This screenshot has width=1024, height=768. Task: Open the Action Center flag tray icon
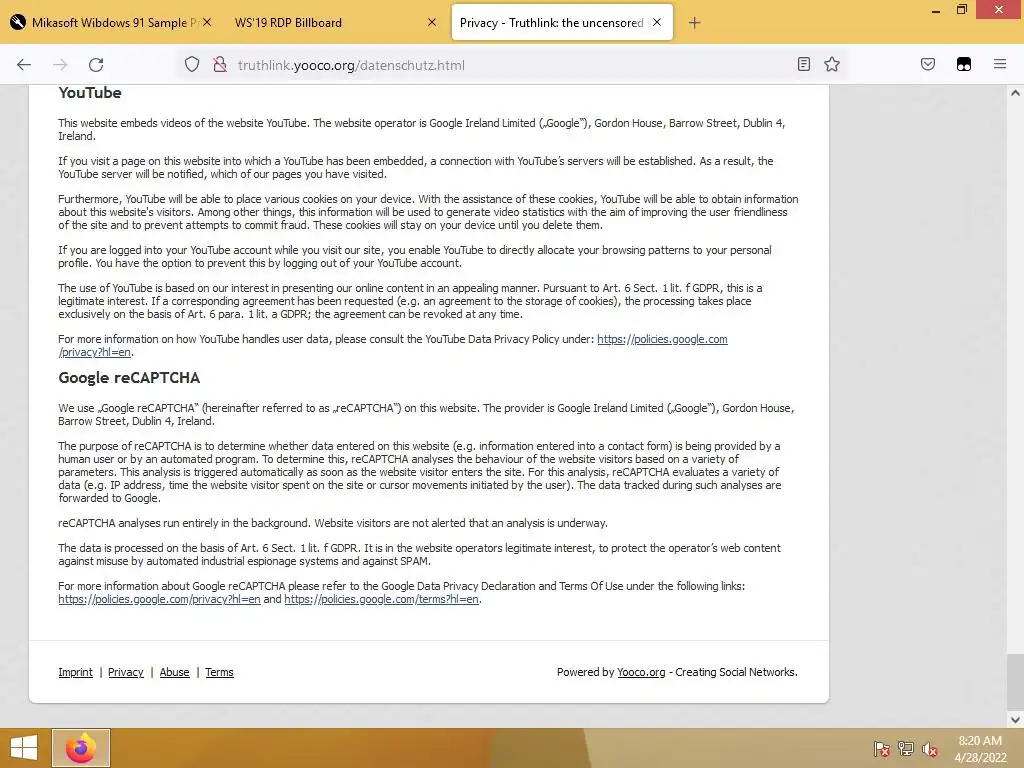pos(882,749)
